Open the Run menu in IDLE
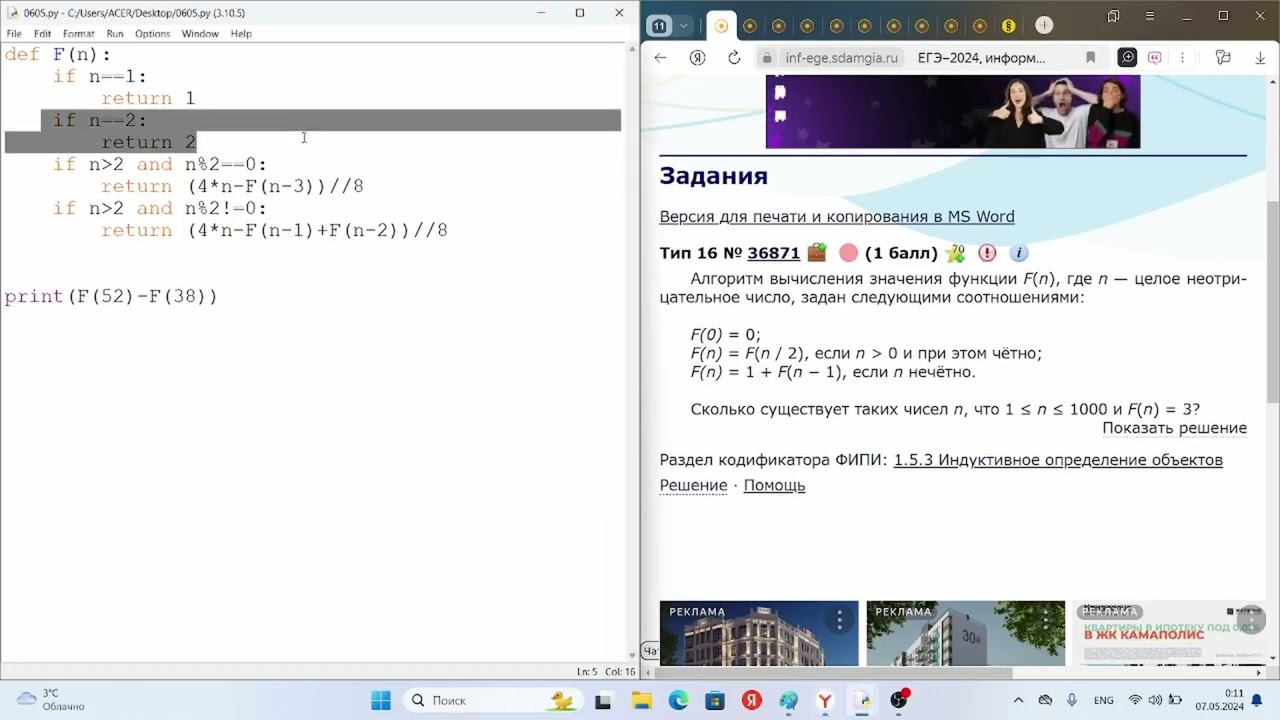 coord(115,33)
